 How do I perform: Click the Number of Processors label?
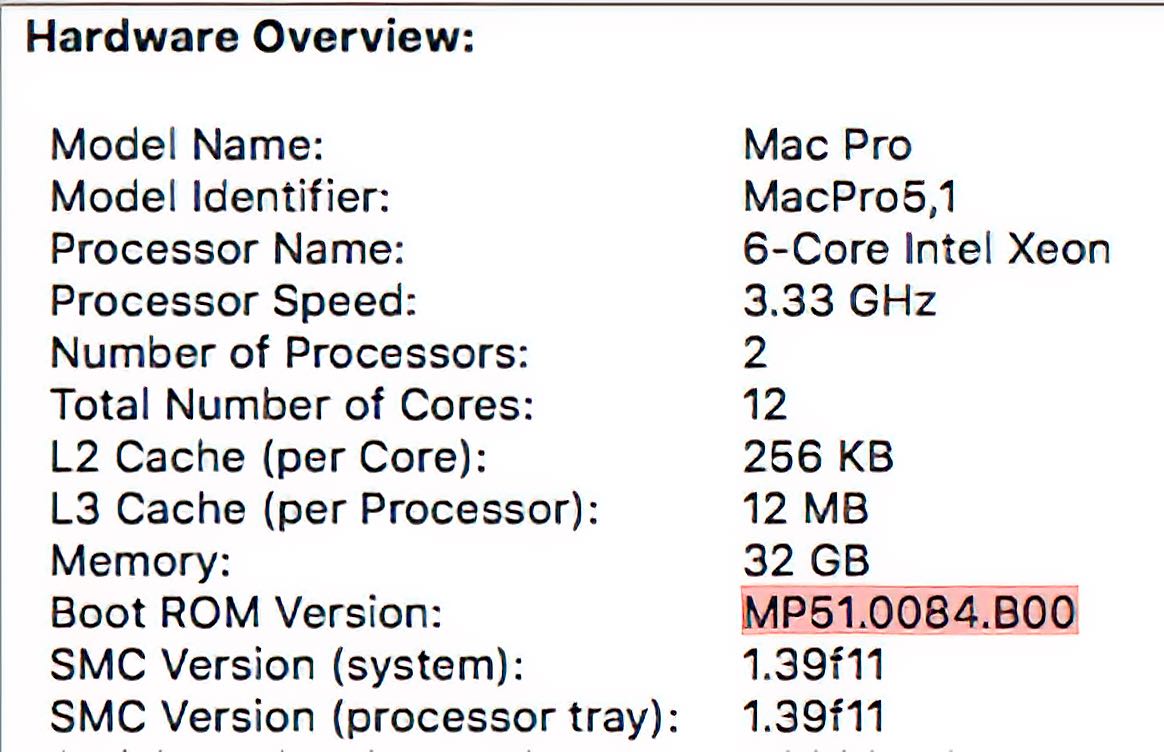(289, 353)
